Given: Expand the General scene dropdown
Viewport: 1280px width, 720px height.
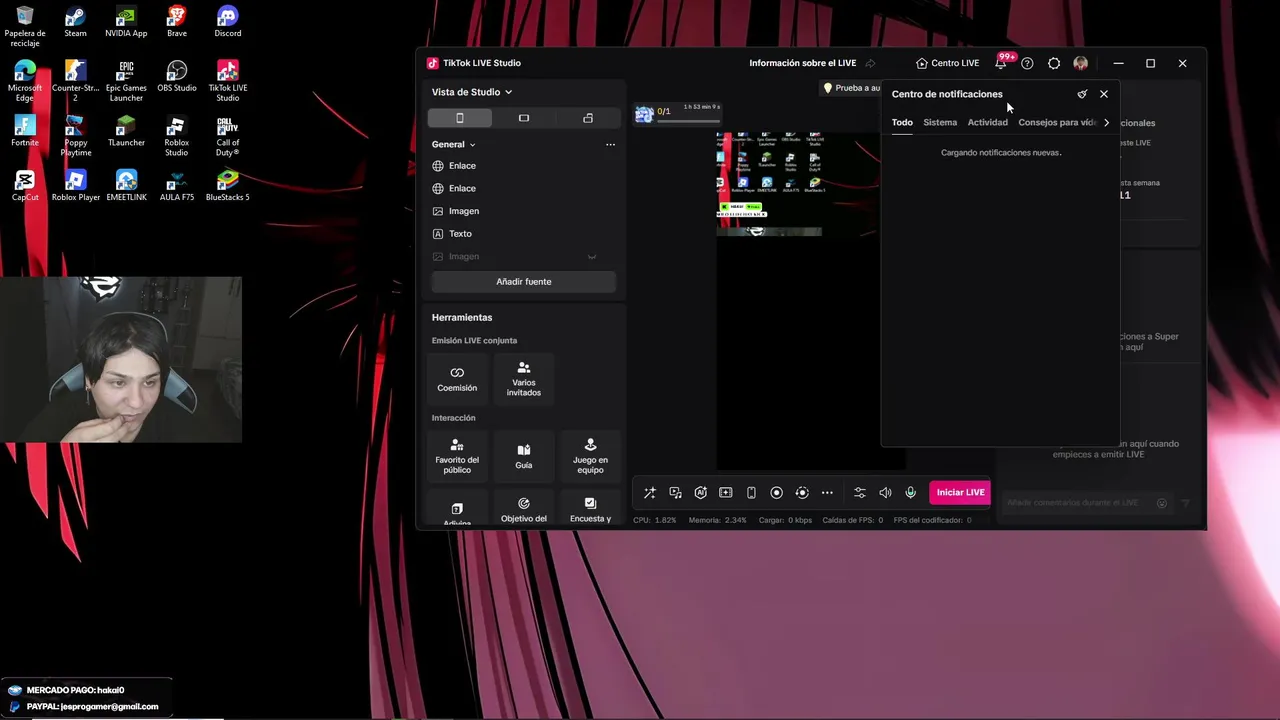Looking at the screenshot, I should (454, 144).
